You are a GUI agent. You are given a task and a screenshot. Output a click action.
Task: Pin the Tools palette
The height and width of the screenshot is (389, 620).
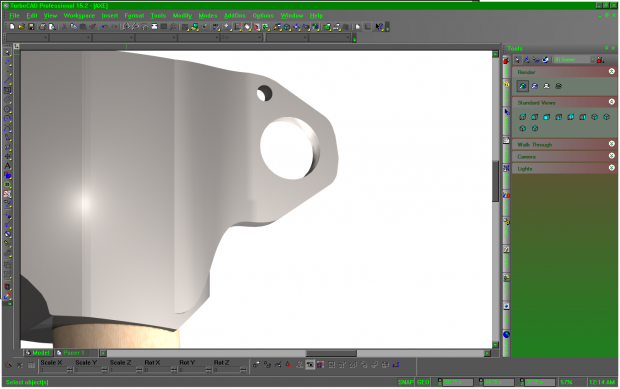(x=606, y=48)
